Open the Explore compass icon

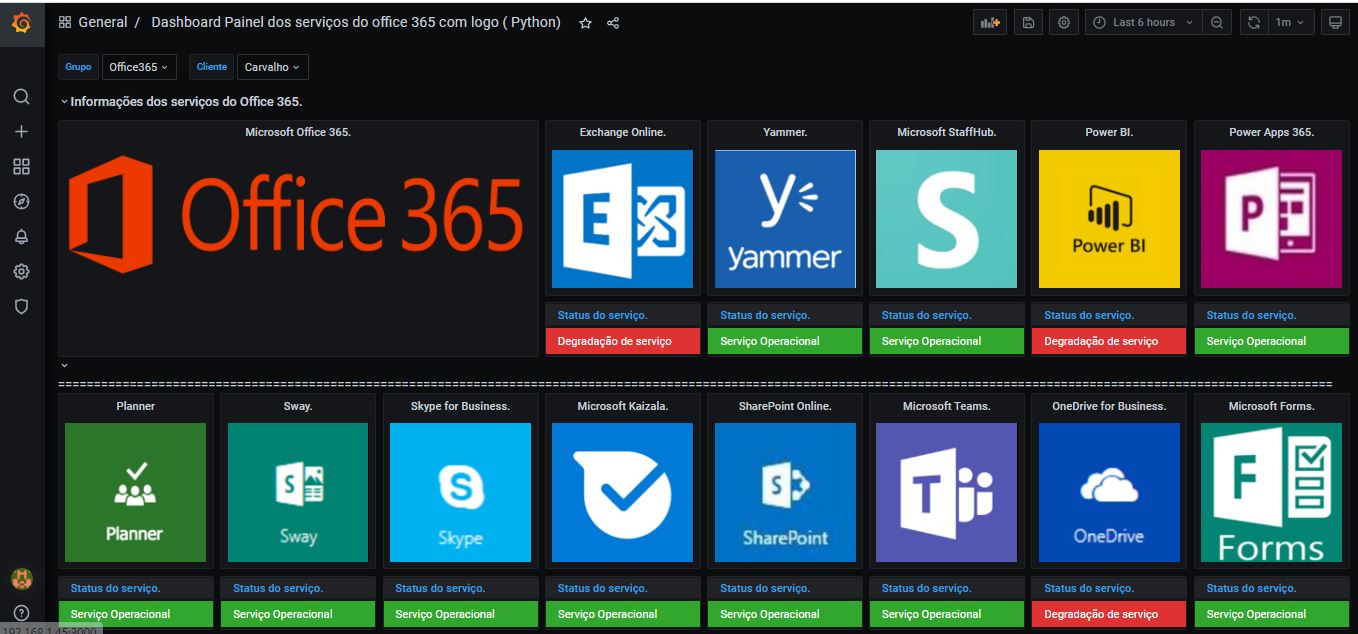(21, 202)
